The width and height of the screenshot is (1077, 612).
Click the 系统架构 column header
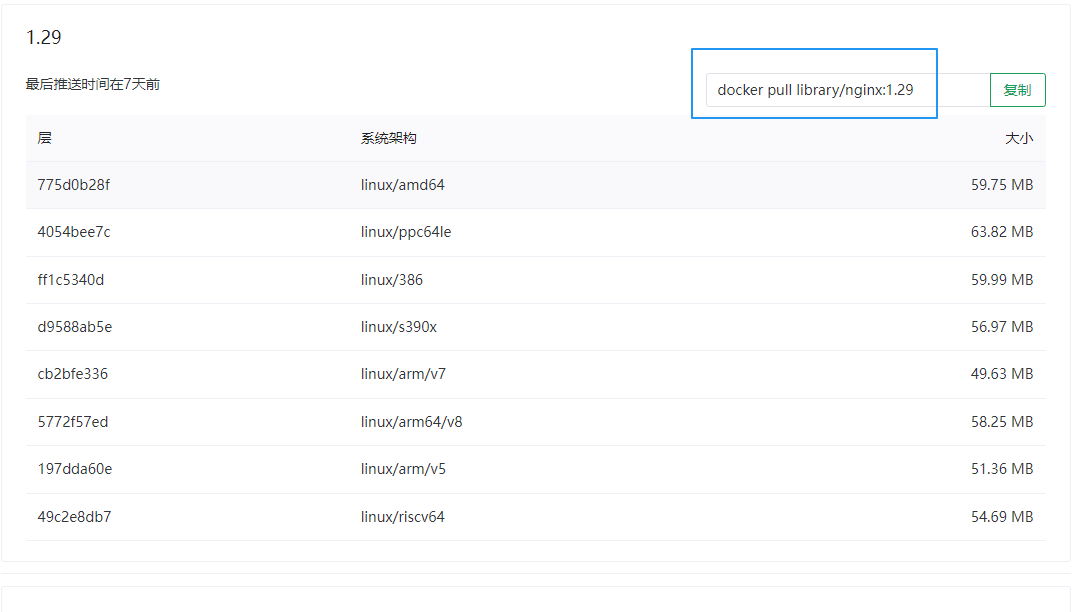click(389, 138)
